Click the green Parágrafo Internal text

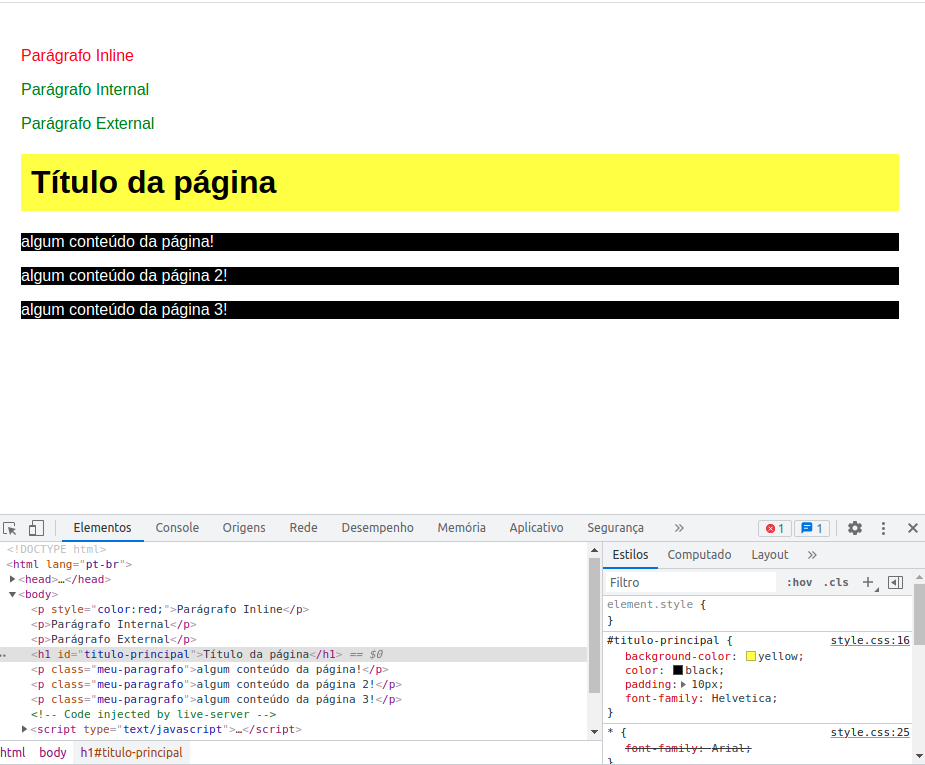(x=85, y=90)
